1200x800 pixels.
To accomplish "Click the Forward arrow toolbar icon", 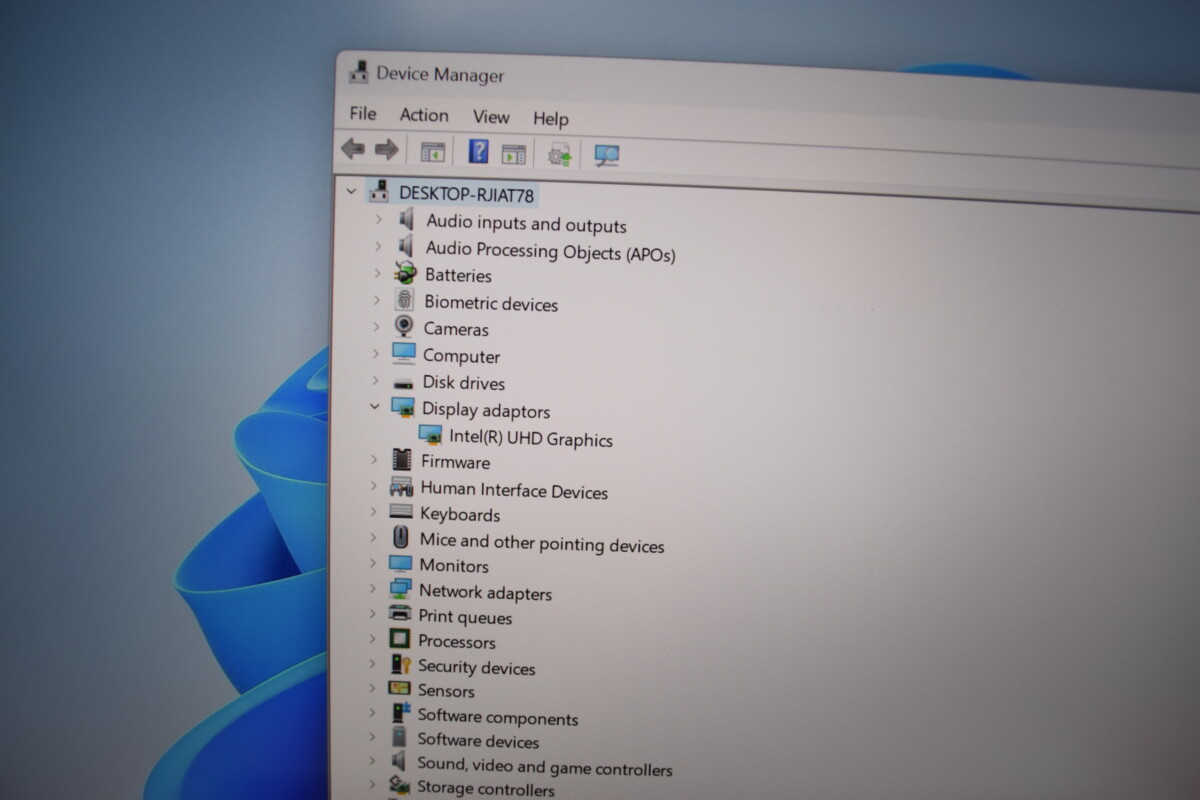I will tap(386, 150).
